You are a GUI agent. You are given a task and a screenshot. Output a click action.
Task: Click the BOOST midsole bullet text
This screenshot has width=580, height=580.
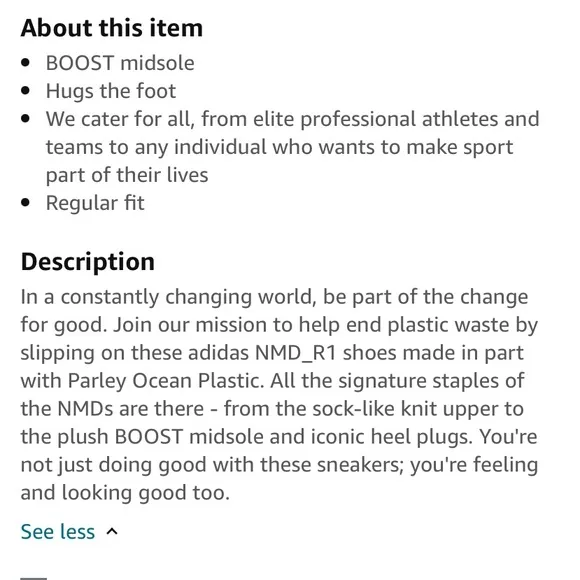(120, 63)
